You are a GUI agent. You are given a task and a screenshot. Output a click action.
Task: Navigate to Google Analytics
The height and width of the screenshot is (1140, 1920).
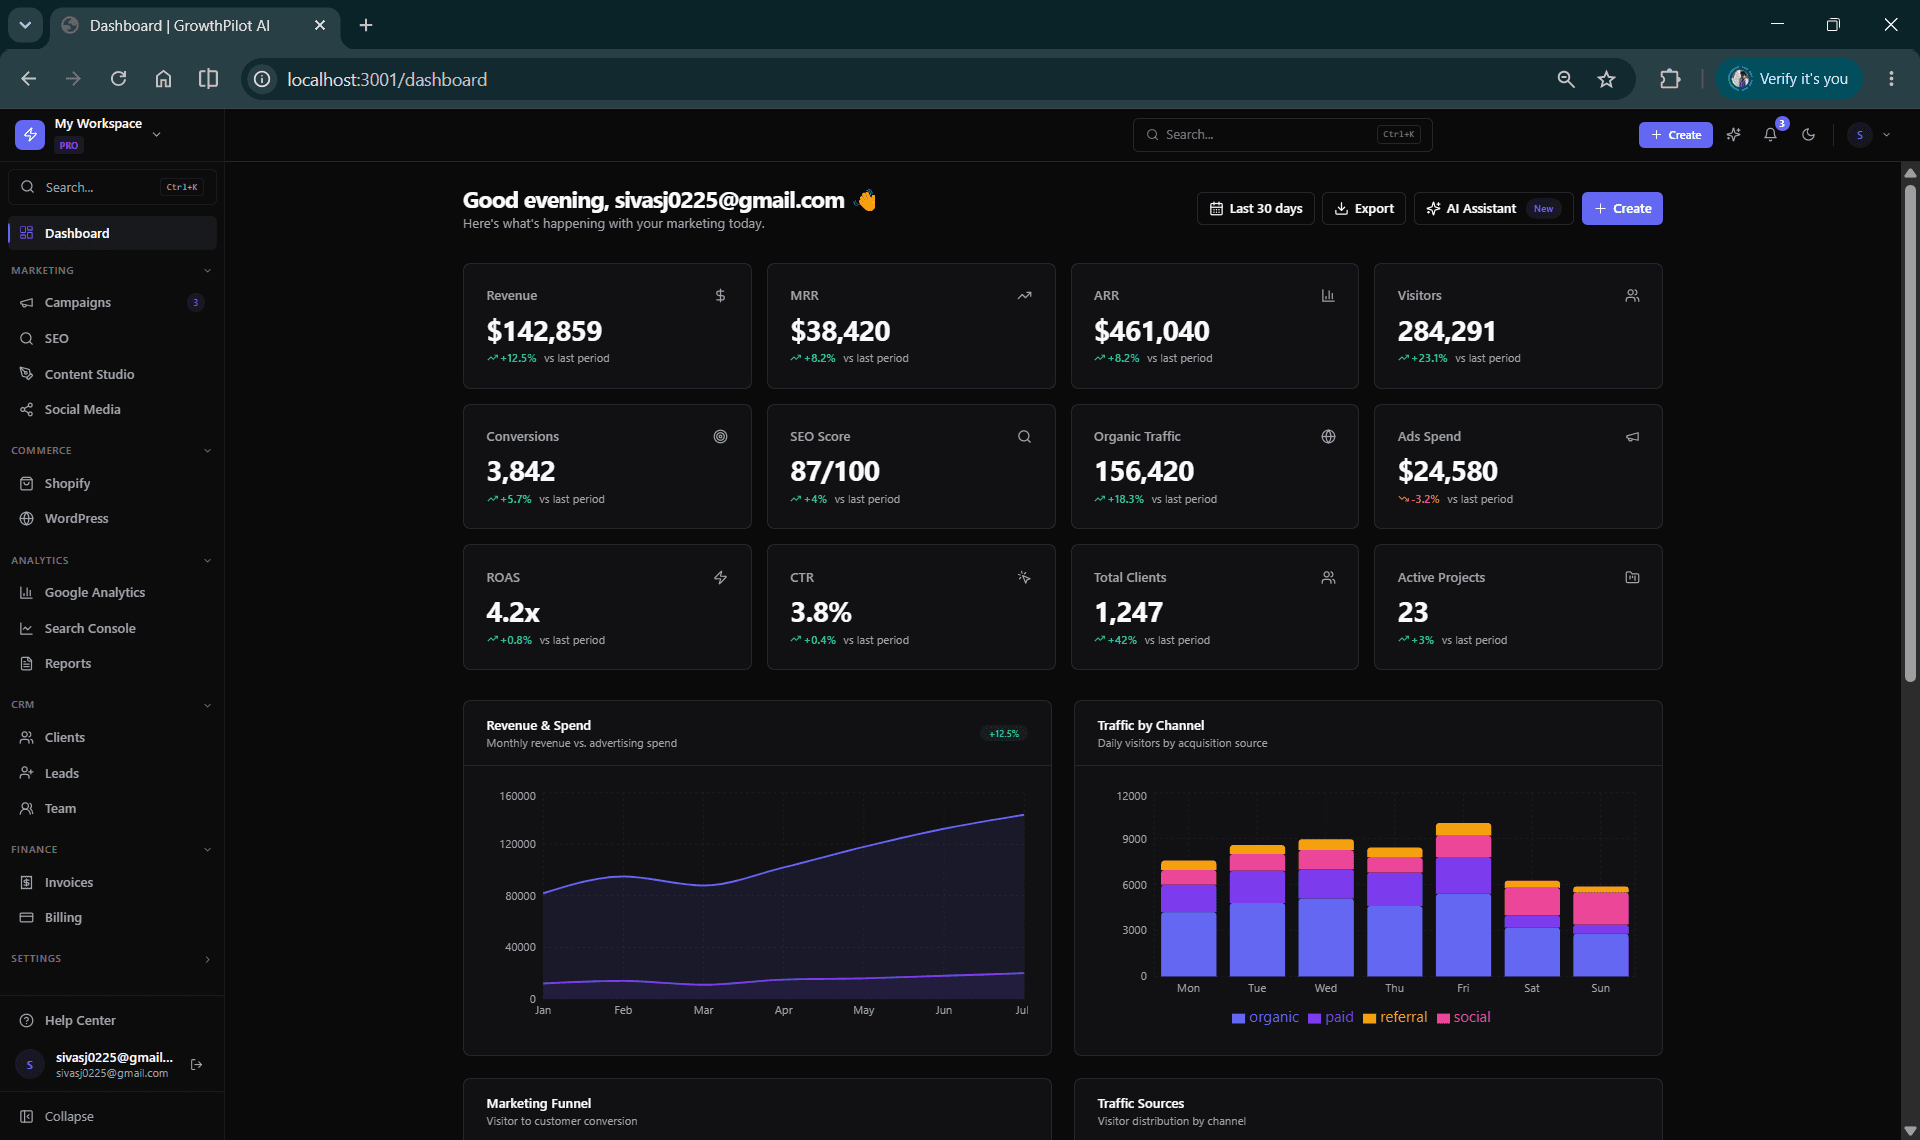(x=112, y=593)
